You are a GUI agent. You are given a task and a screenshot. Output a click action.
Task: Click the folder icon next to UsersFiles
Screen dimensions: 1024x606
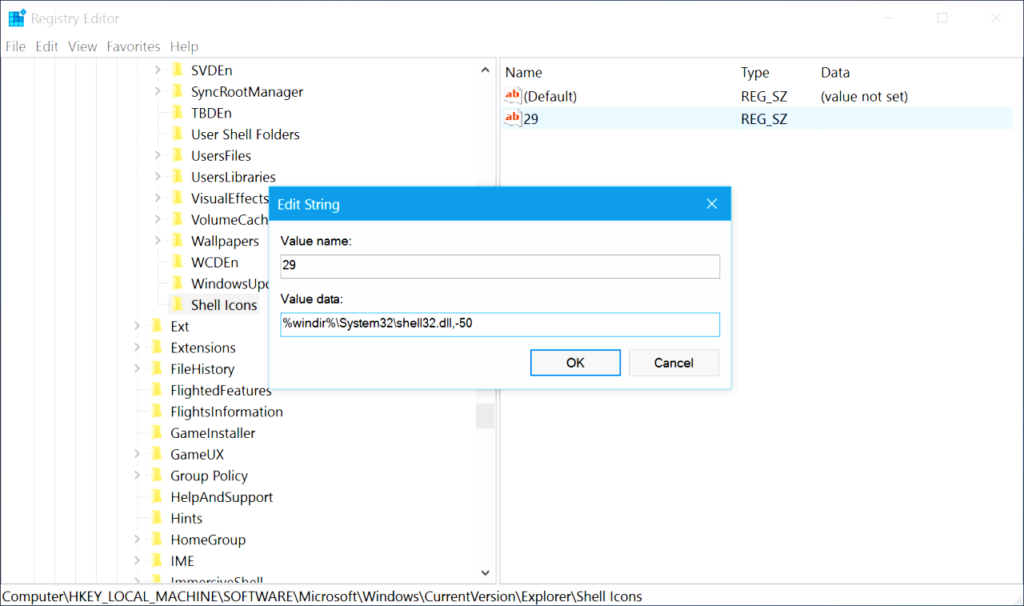coord(177,155)
